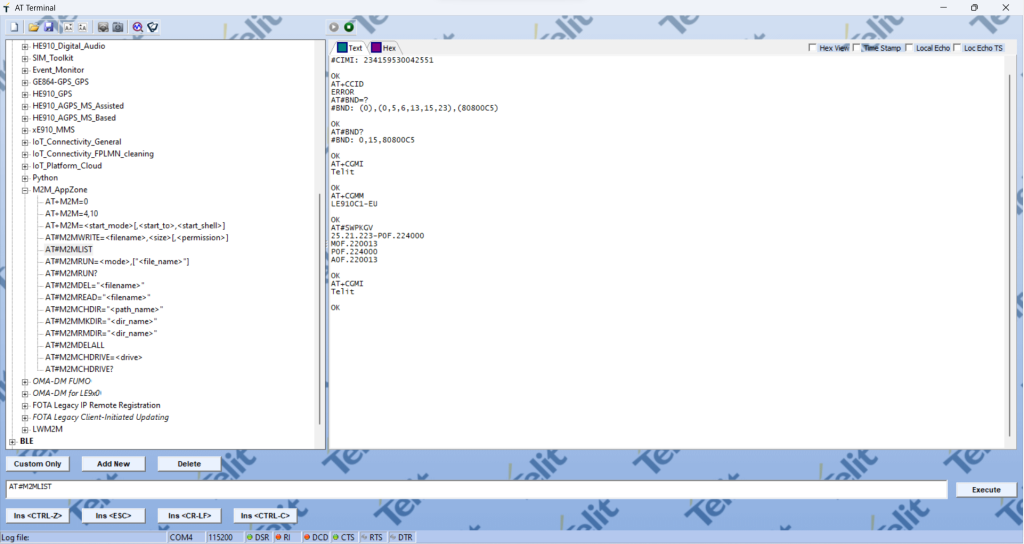The height and width of the screenshot is (544, 1024).
Task: Expand the Python tree node
Action: coord(25,178)
